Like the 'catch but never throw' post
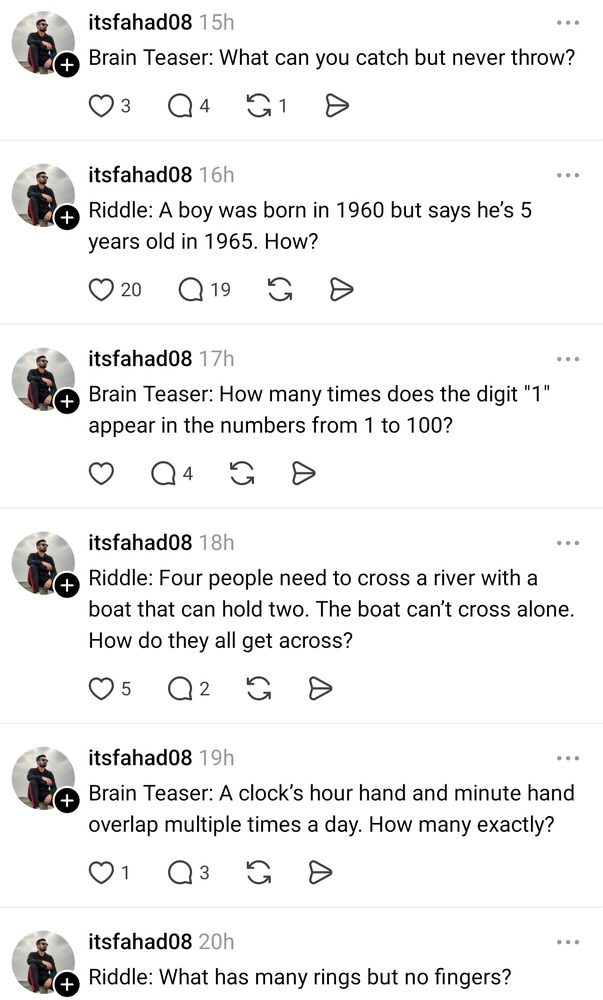 tap(101, 105)
